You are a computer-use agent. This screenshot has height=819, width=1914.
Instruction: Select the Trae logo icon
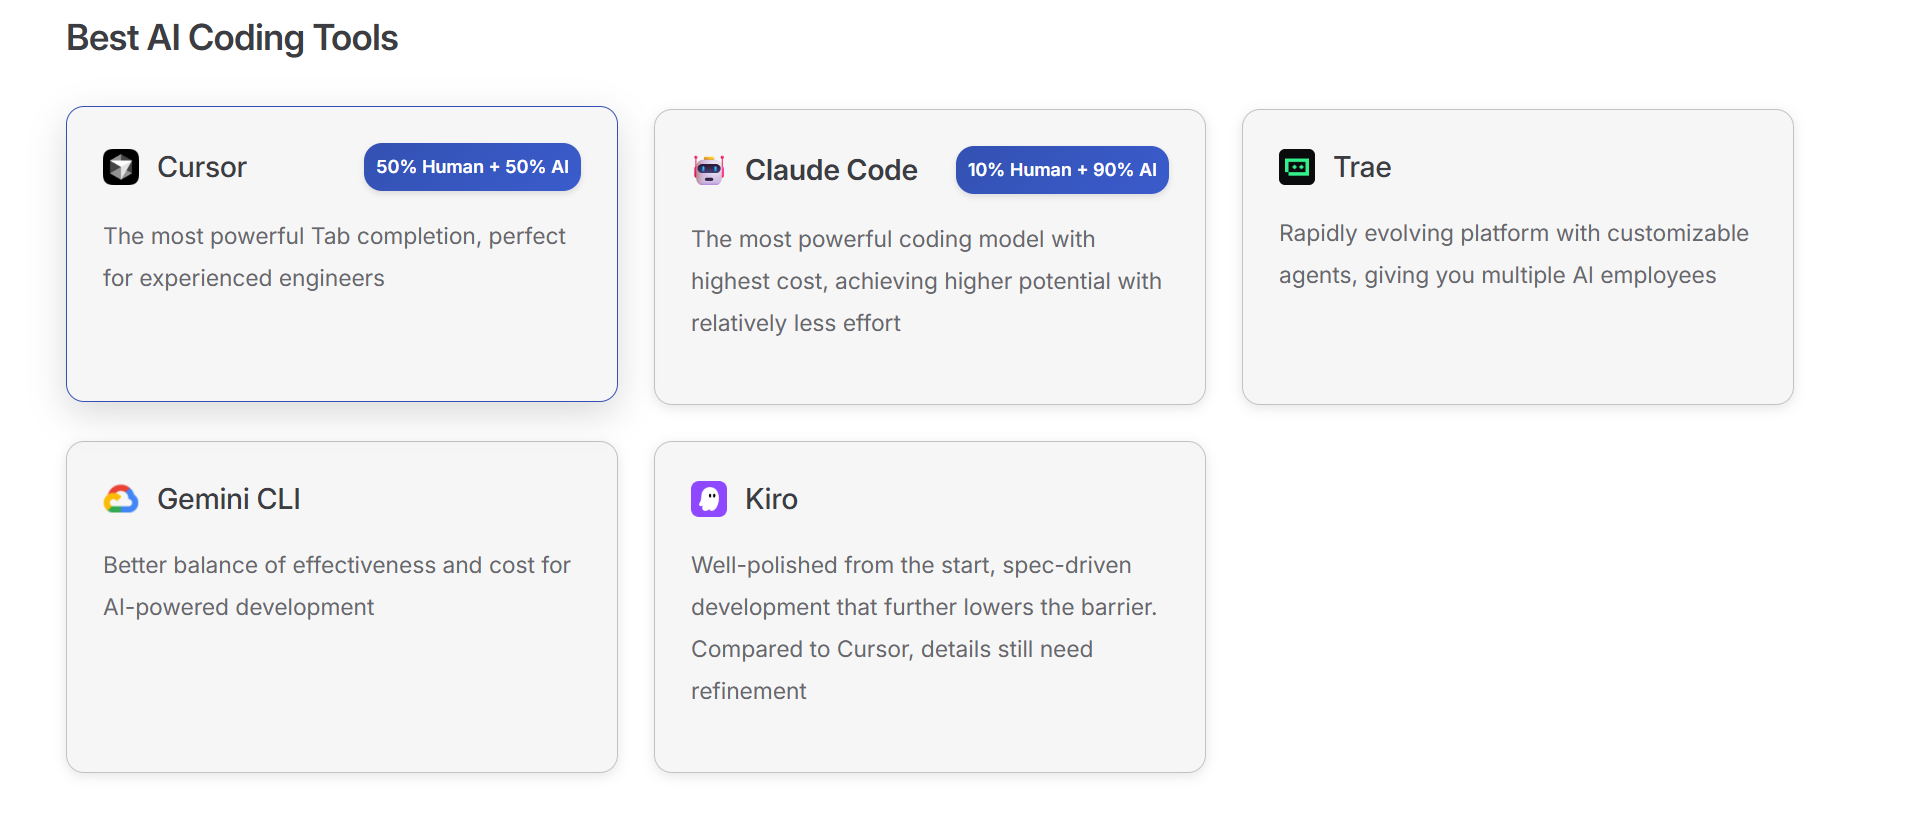(x=1296, y=167)
